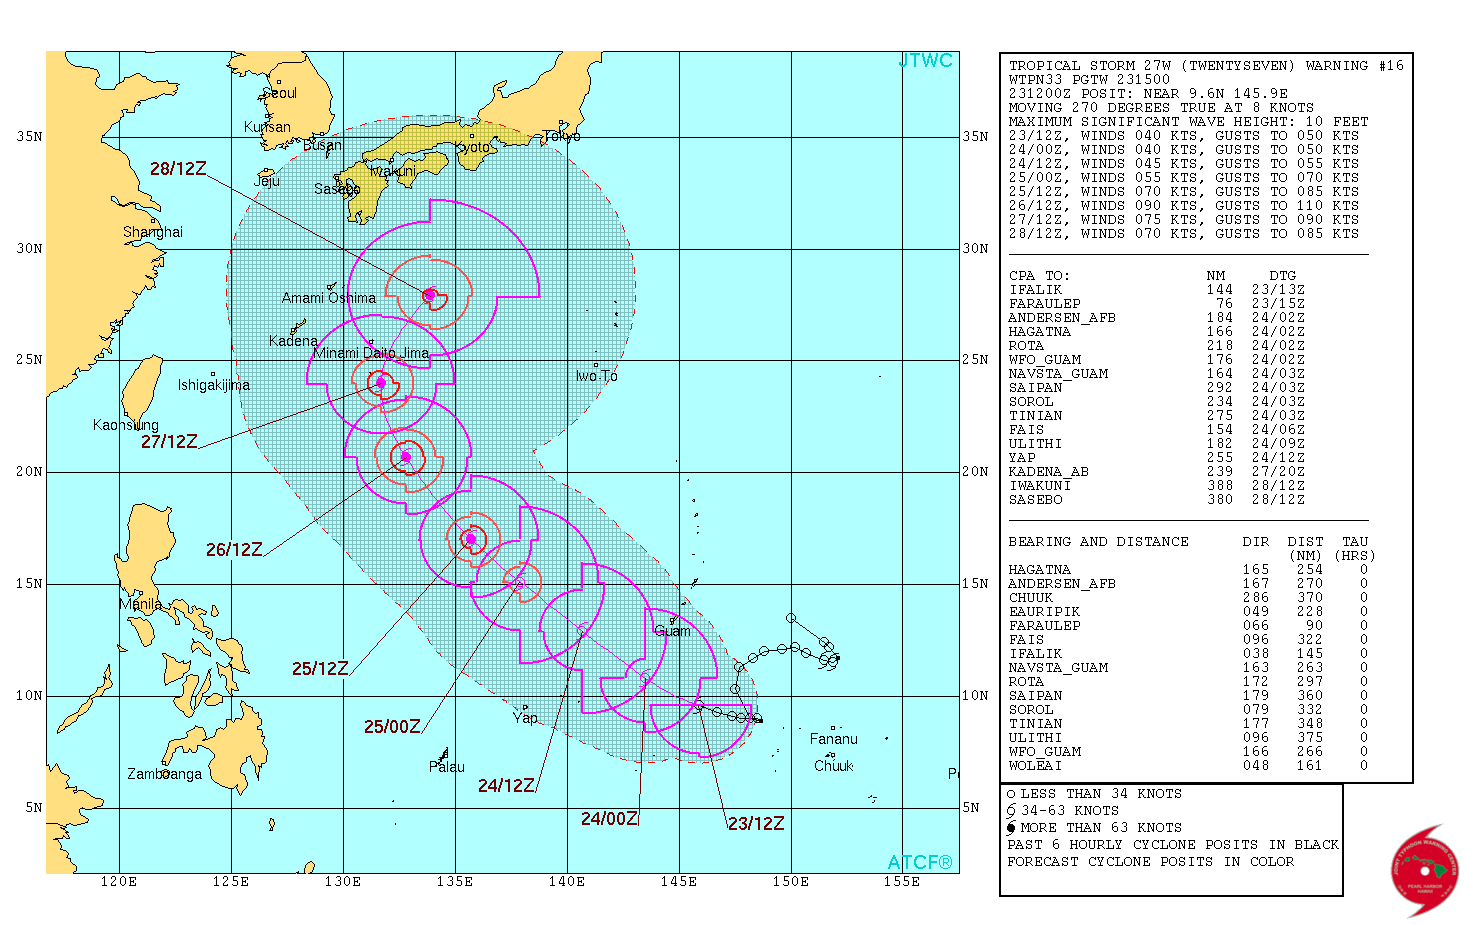
Task: Click the Zamboanga label
Action: click(164, 774)
